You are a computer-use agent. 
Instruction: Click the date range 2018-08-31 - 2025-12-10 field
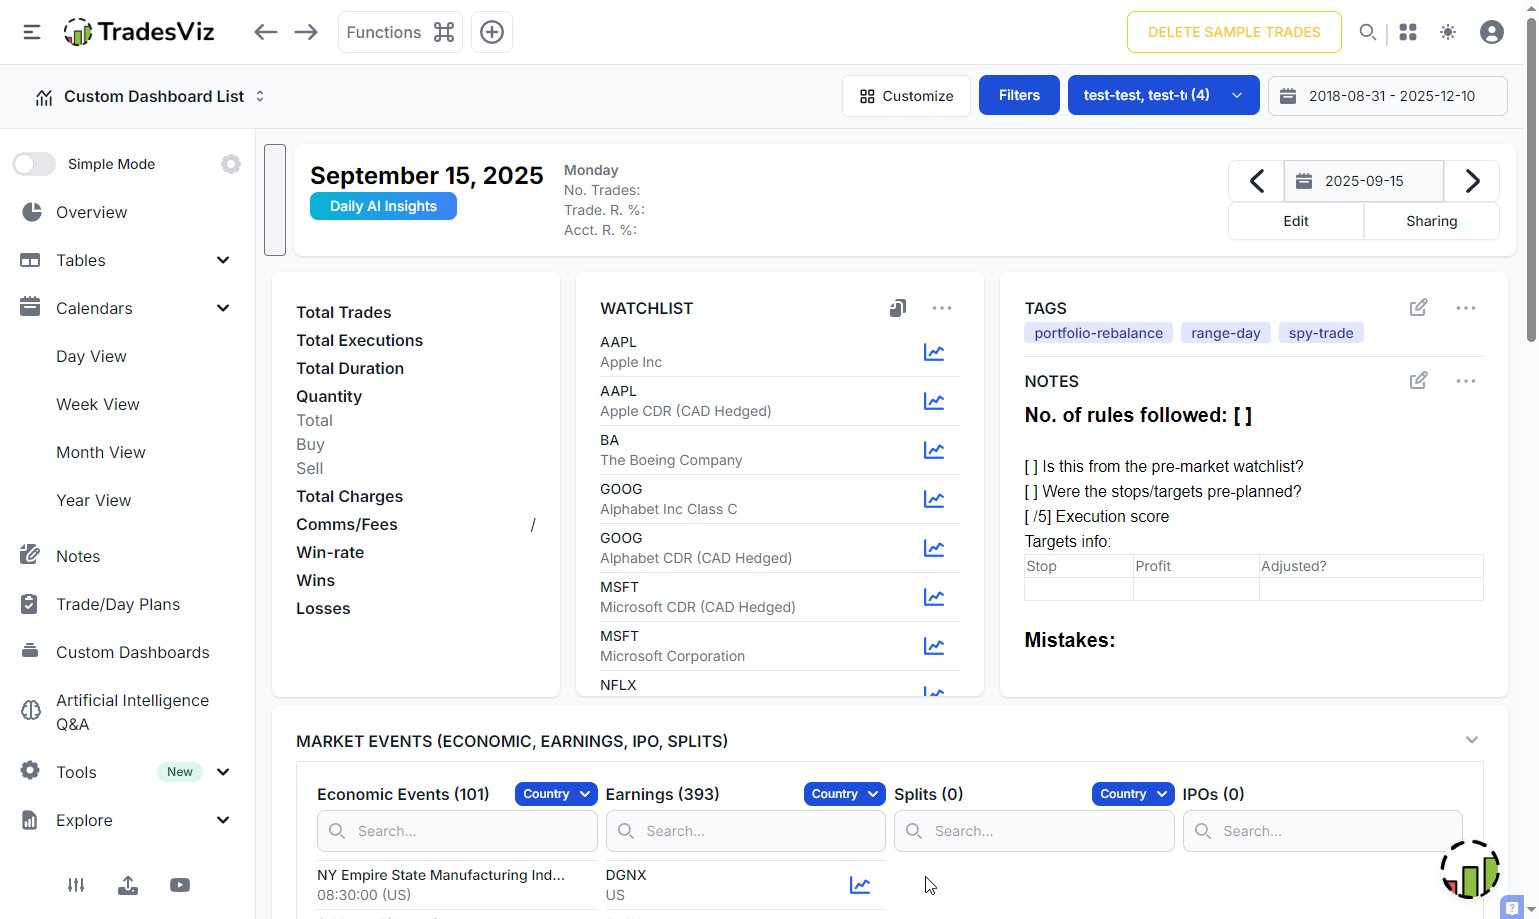coord(1388,96)
